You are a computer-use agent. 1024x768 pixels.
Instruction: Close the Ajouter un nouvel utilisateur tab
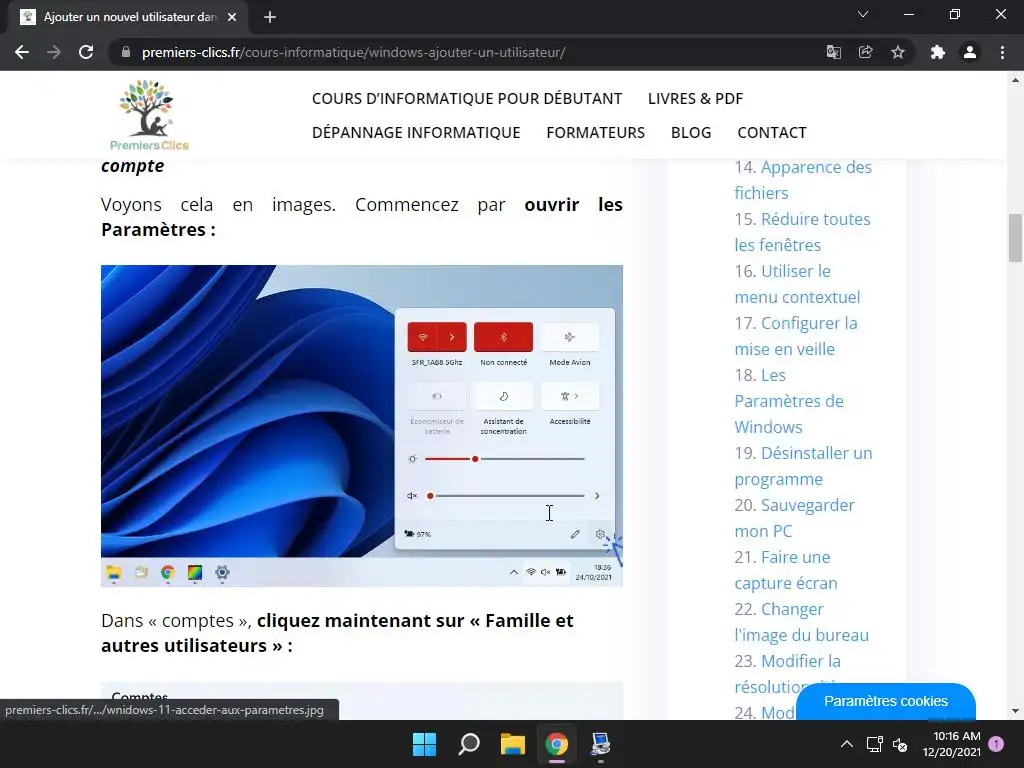(232, 17)
